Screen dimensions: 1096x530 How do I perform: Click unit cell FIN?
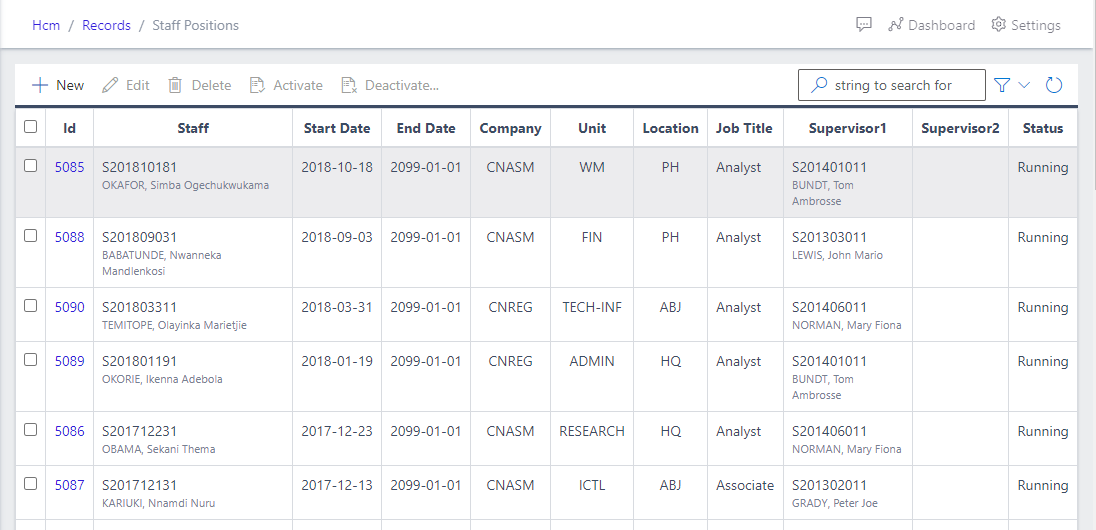[592, 237]
